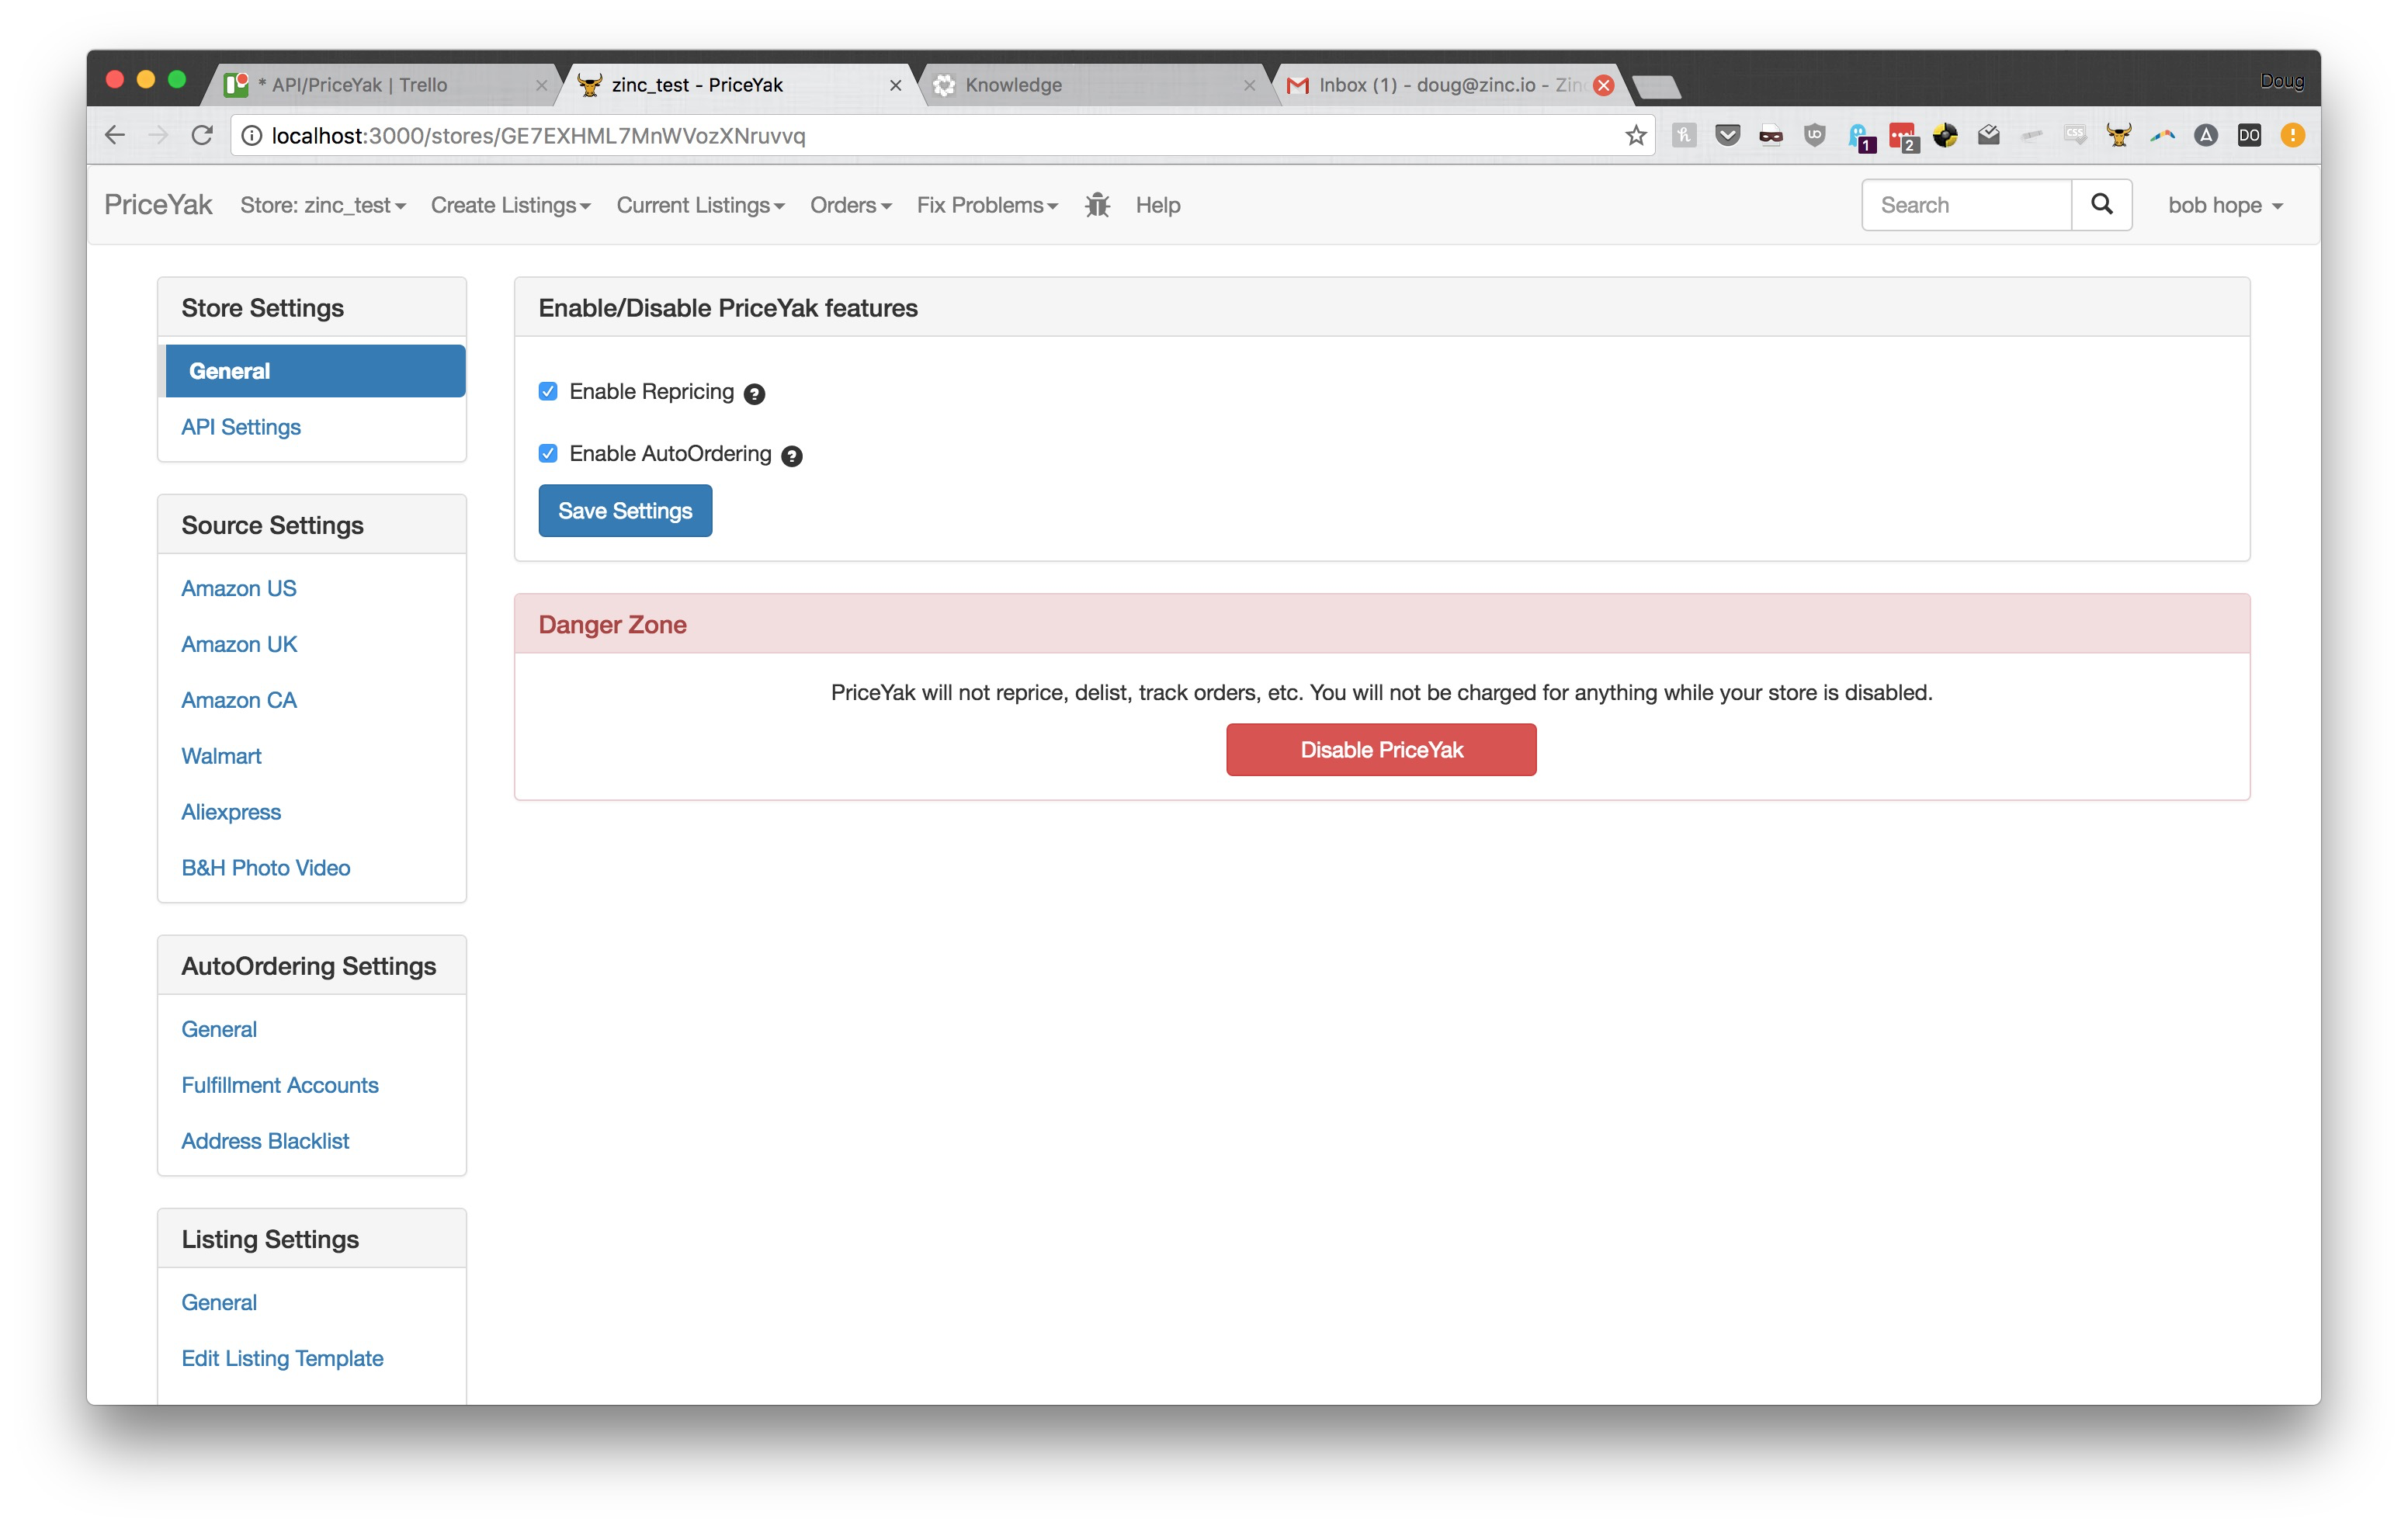The height and width of the screenshot is (1529, 2408).
Task: Click the Doug profile name in title bar
Action: pyautogui.click(x=2281, y=81)
